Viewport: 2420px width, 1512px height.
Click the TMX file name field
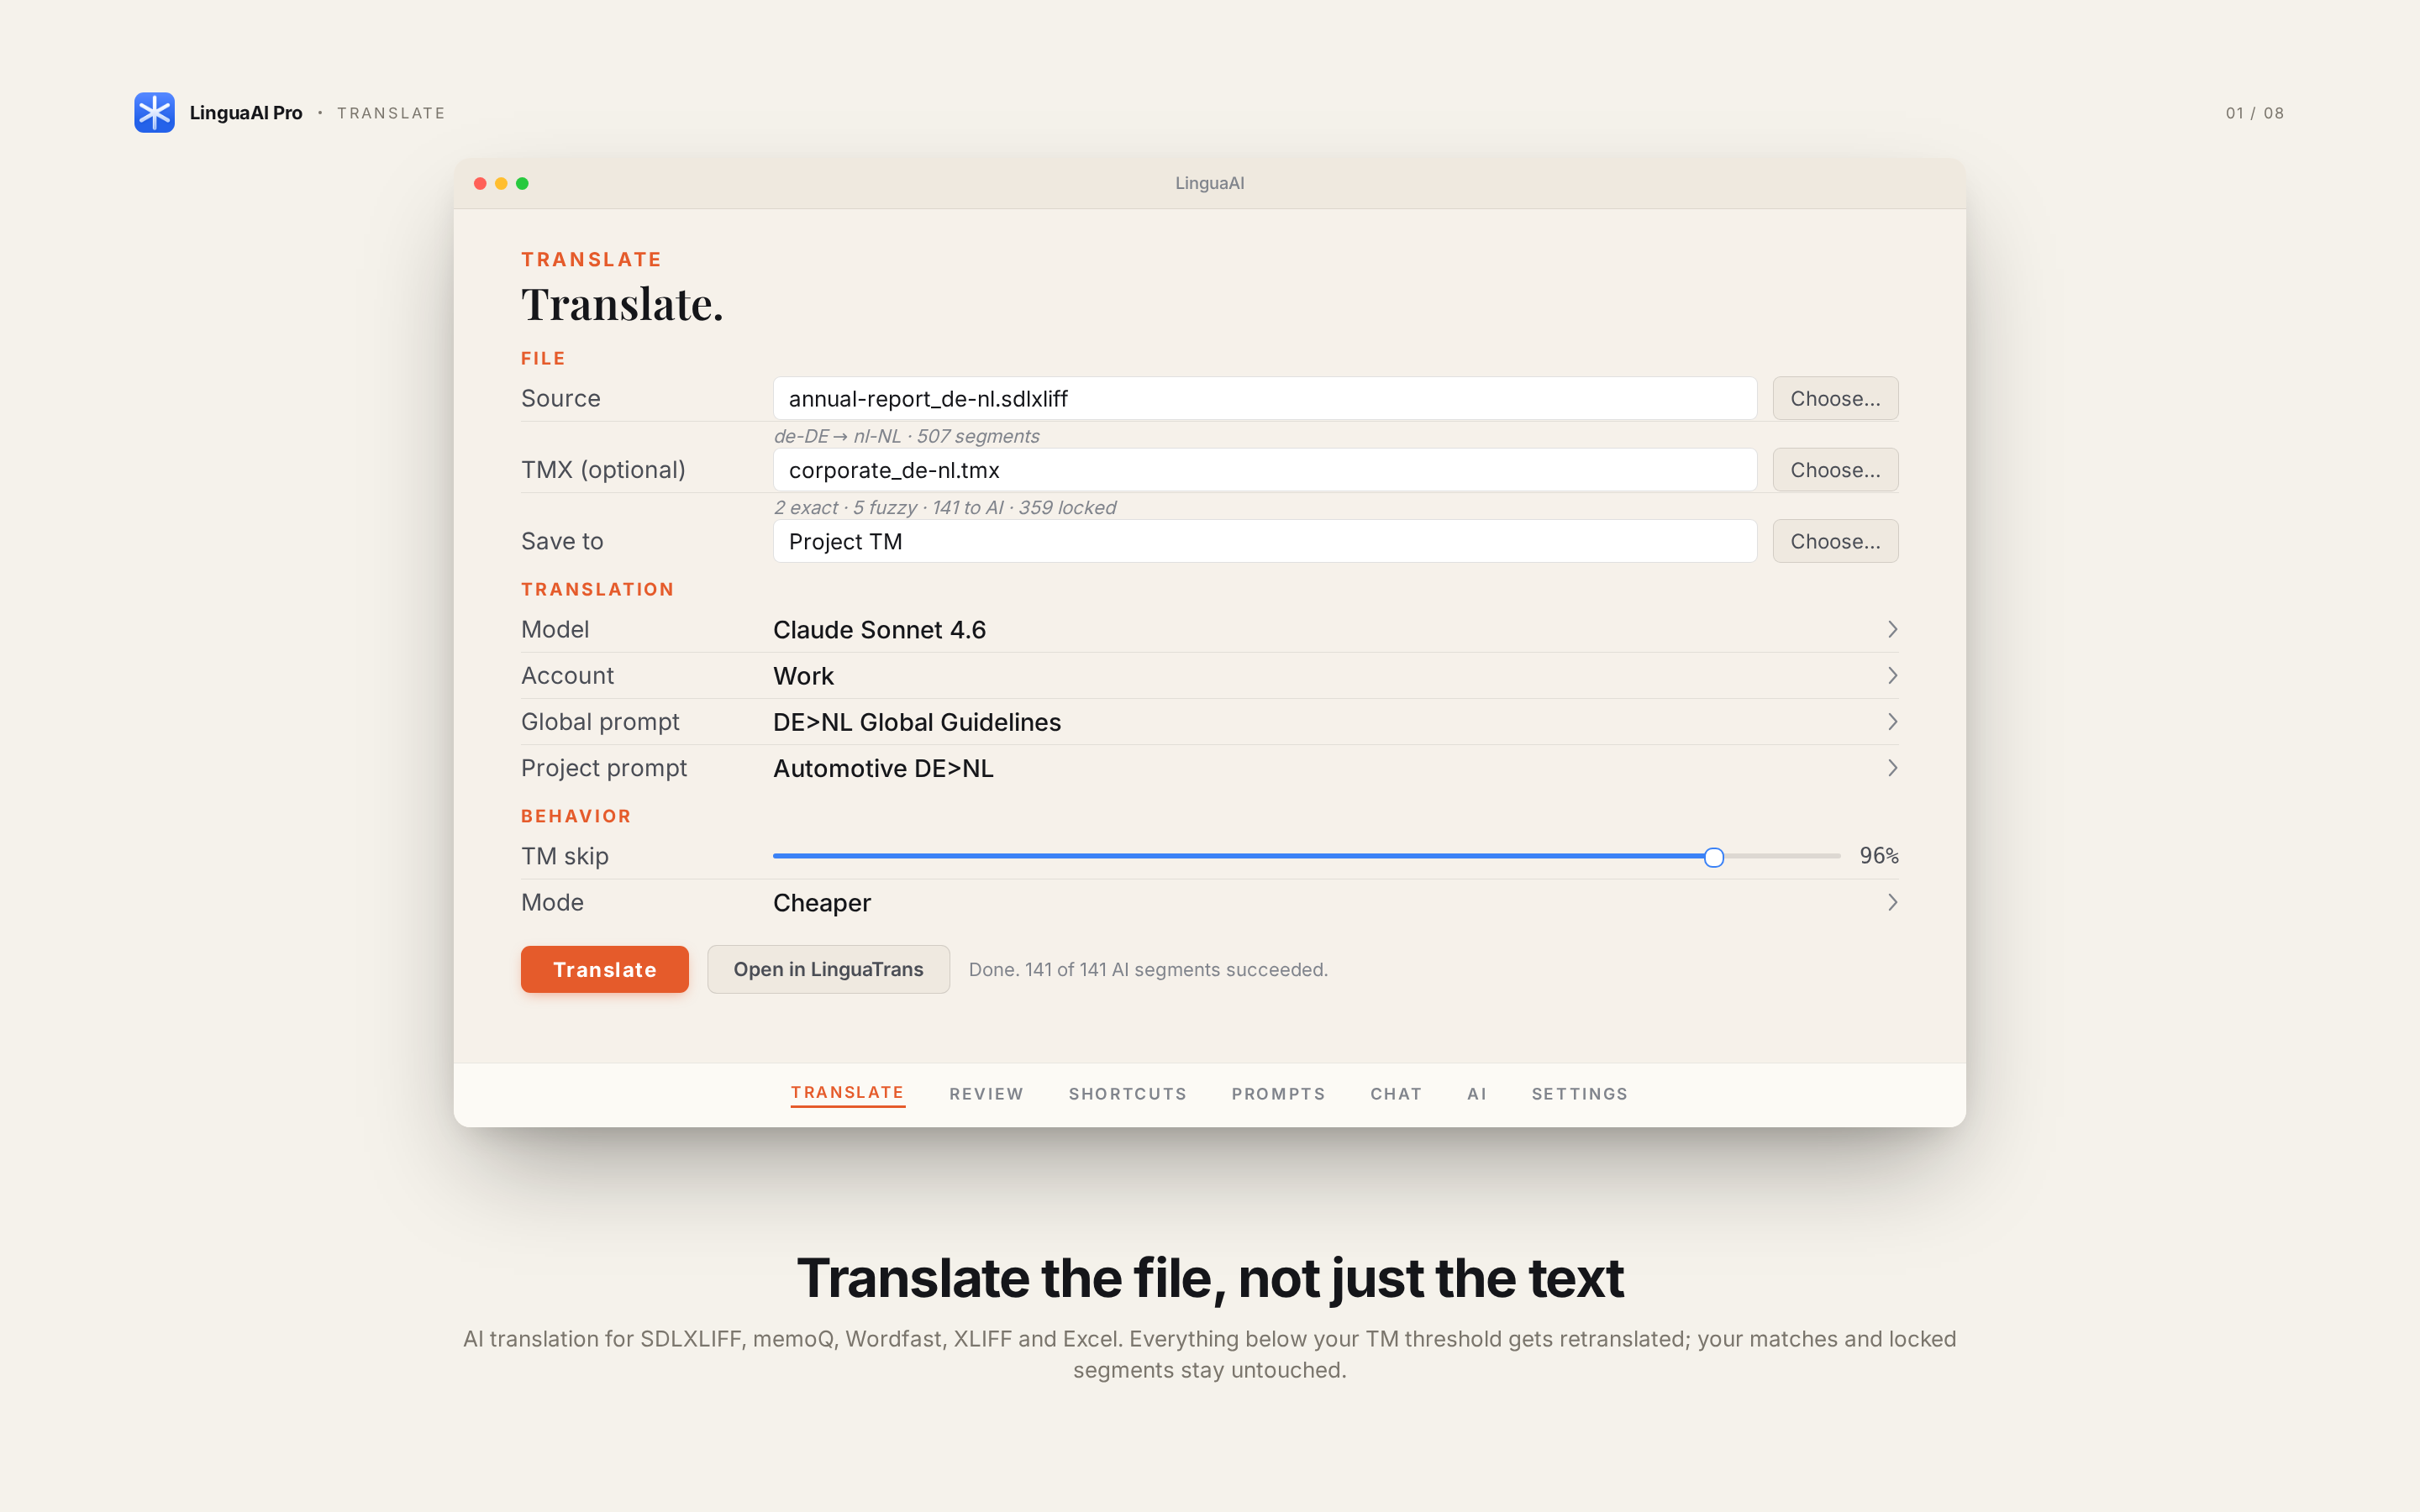pyautogui.click(x=1264, y=470)
